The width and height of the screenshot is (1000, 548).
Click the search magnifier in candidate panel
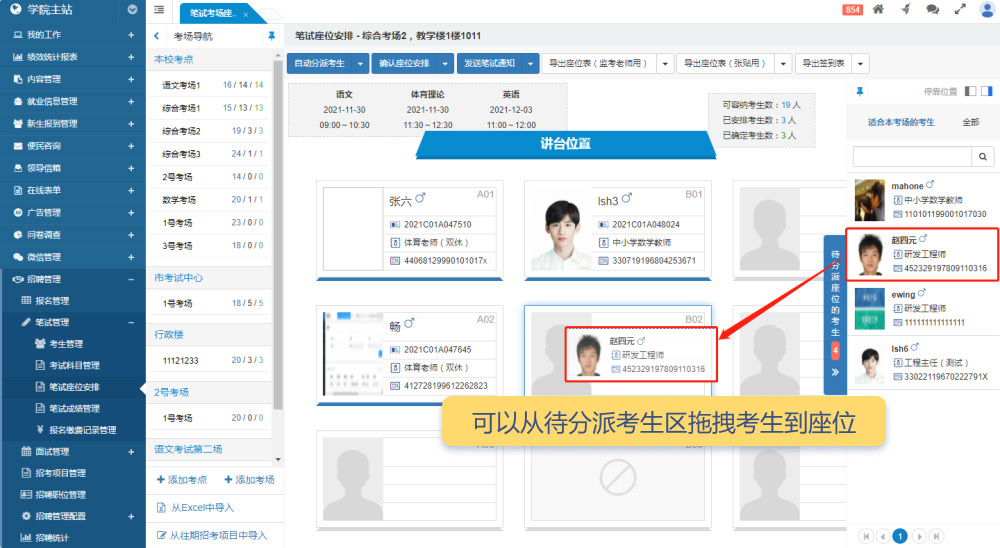coord(984,157)
